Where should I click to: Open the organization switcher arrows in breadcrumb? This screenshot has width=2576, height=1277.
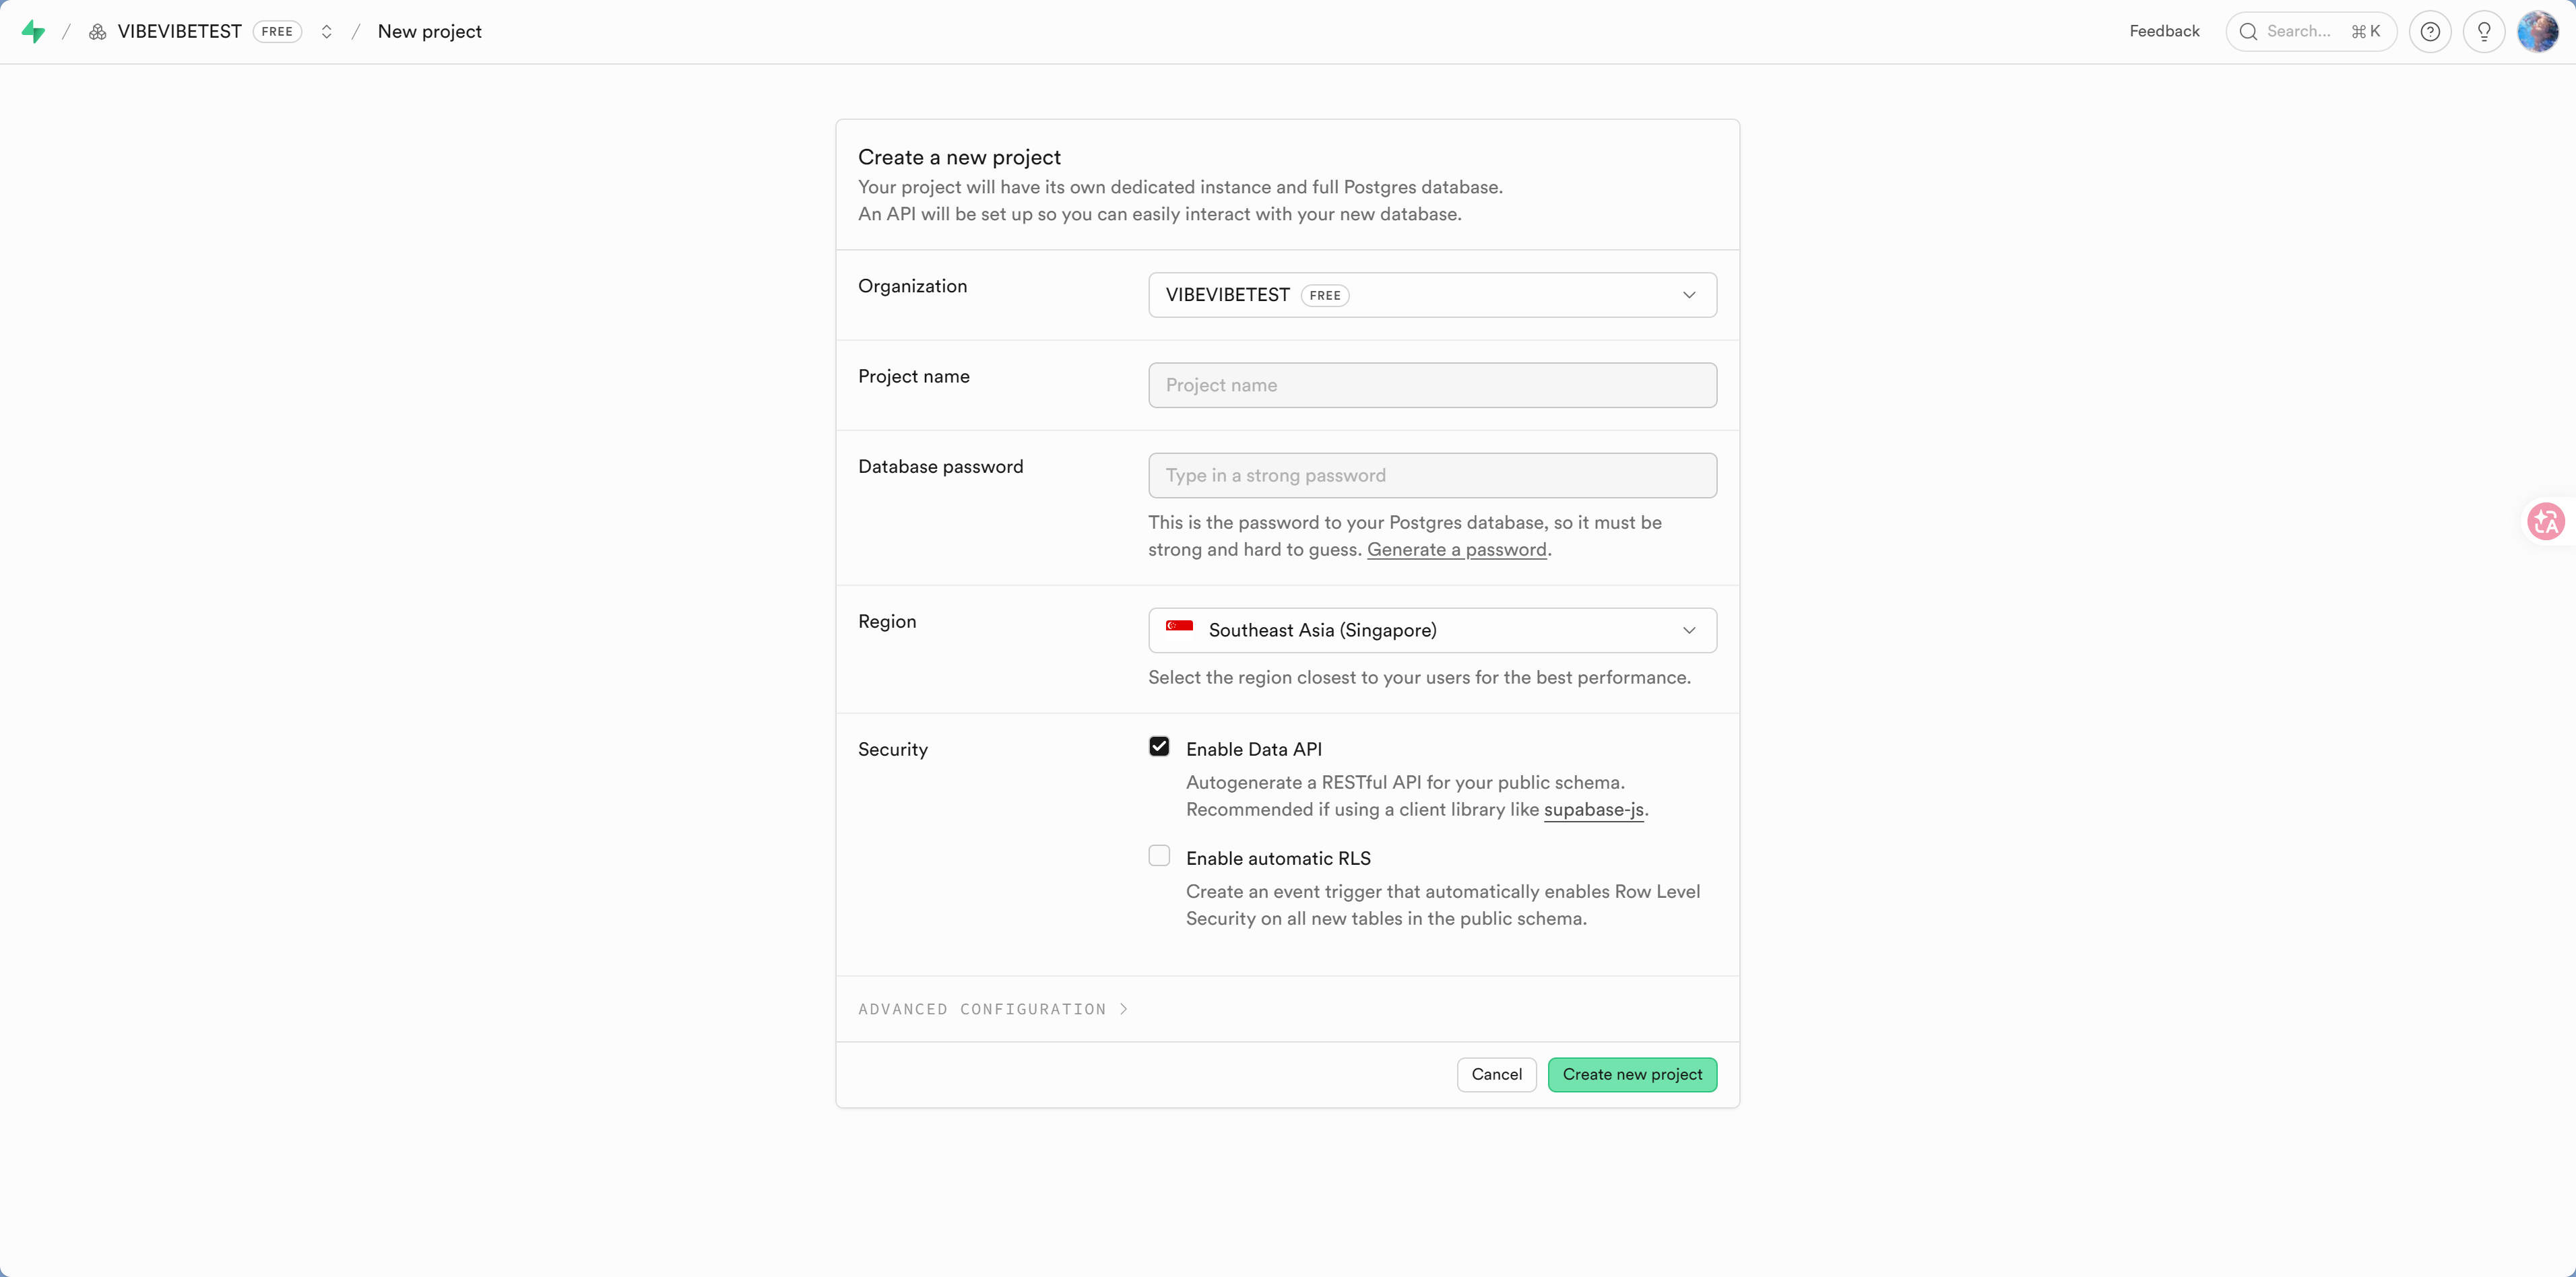point(326,32)
